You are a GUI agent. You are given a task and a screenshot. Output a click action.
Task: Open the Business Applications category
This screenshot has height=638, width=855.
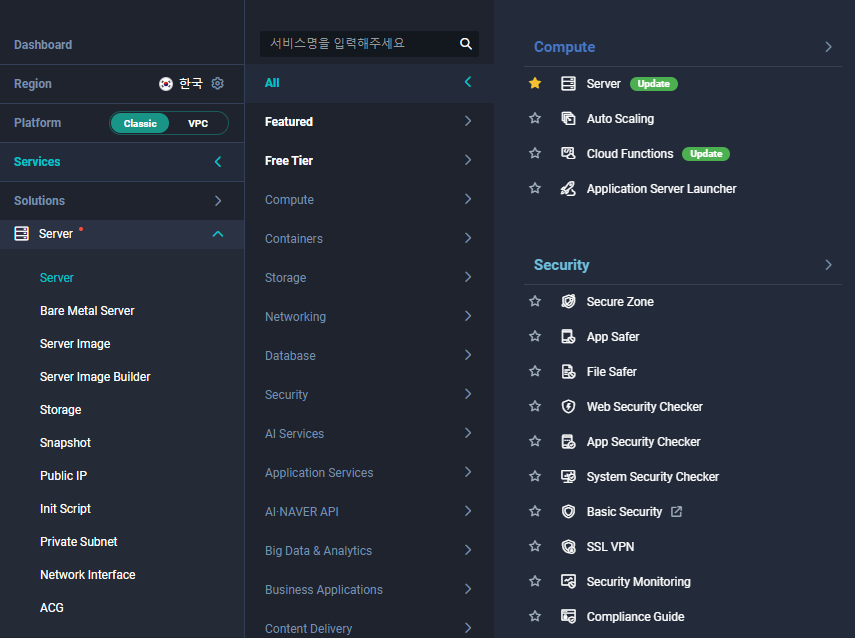pyautogui.click(x=369, y=589)
